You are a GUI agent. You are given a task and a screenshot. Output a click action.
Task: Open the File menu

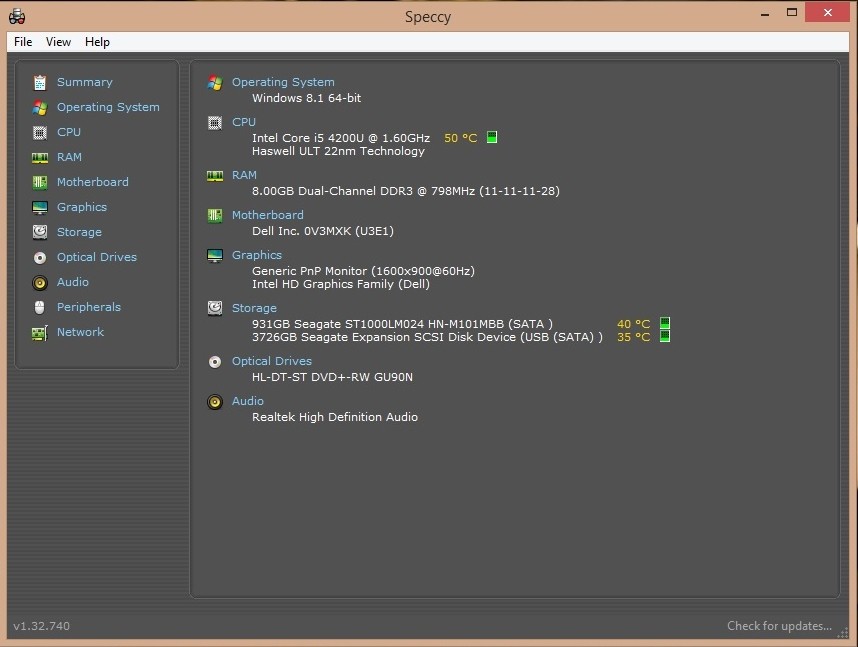[23, 42]
